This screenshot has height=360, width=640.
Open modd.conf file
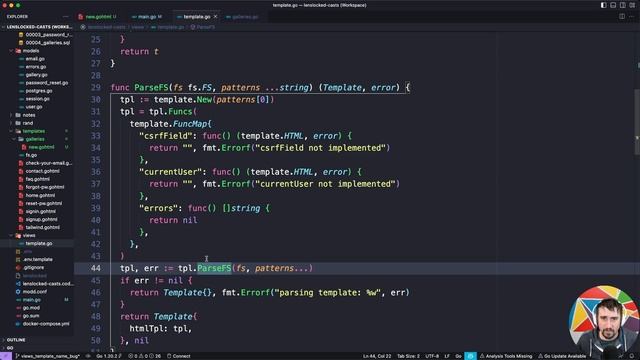pyautogui.click(x=35, y=292)
